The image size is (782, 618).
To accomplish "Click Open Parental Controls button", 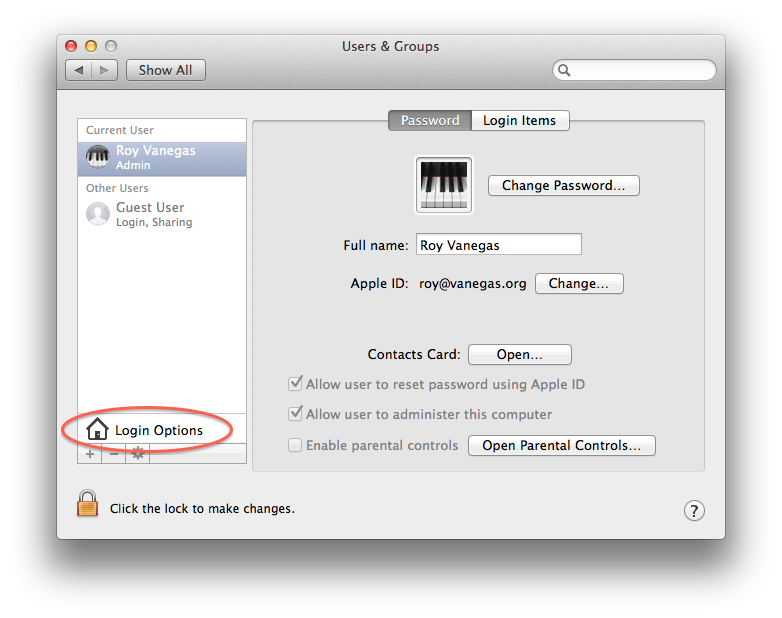I will coord(561,445).
